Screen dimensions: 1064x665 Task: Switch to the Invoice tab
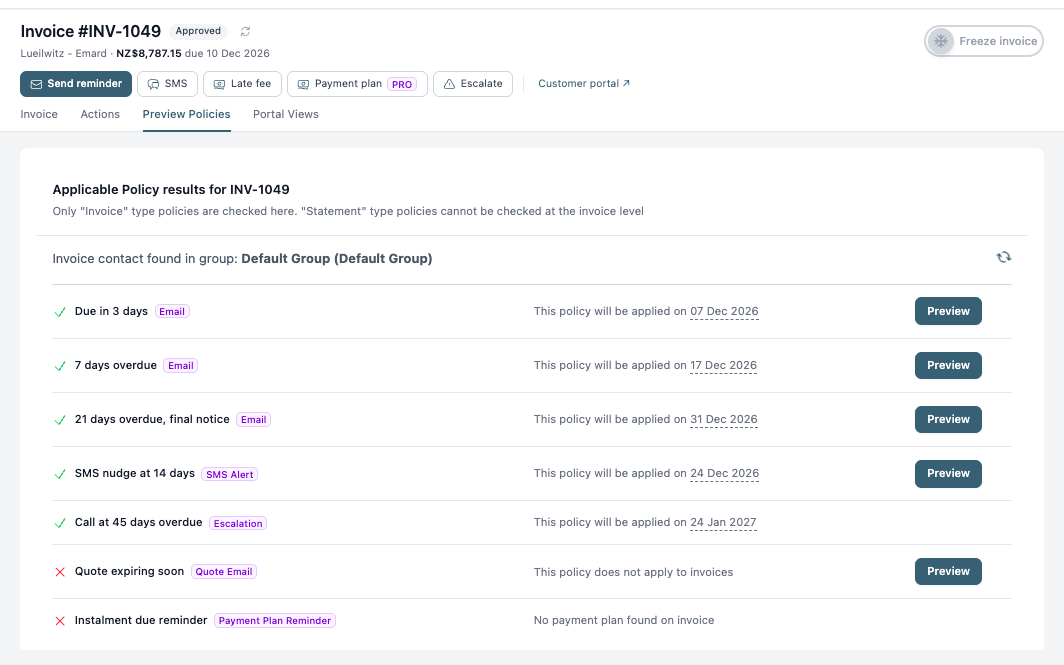click(x=39, y=114)
